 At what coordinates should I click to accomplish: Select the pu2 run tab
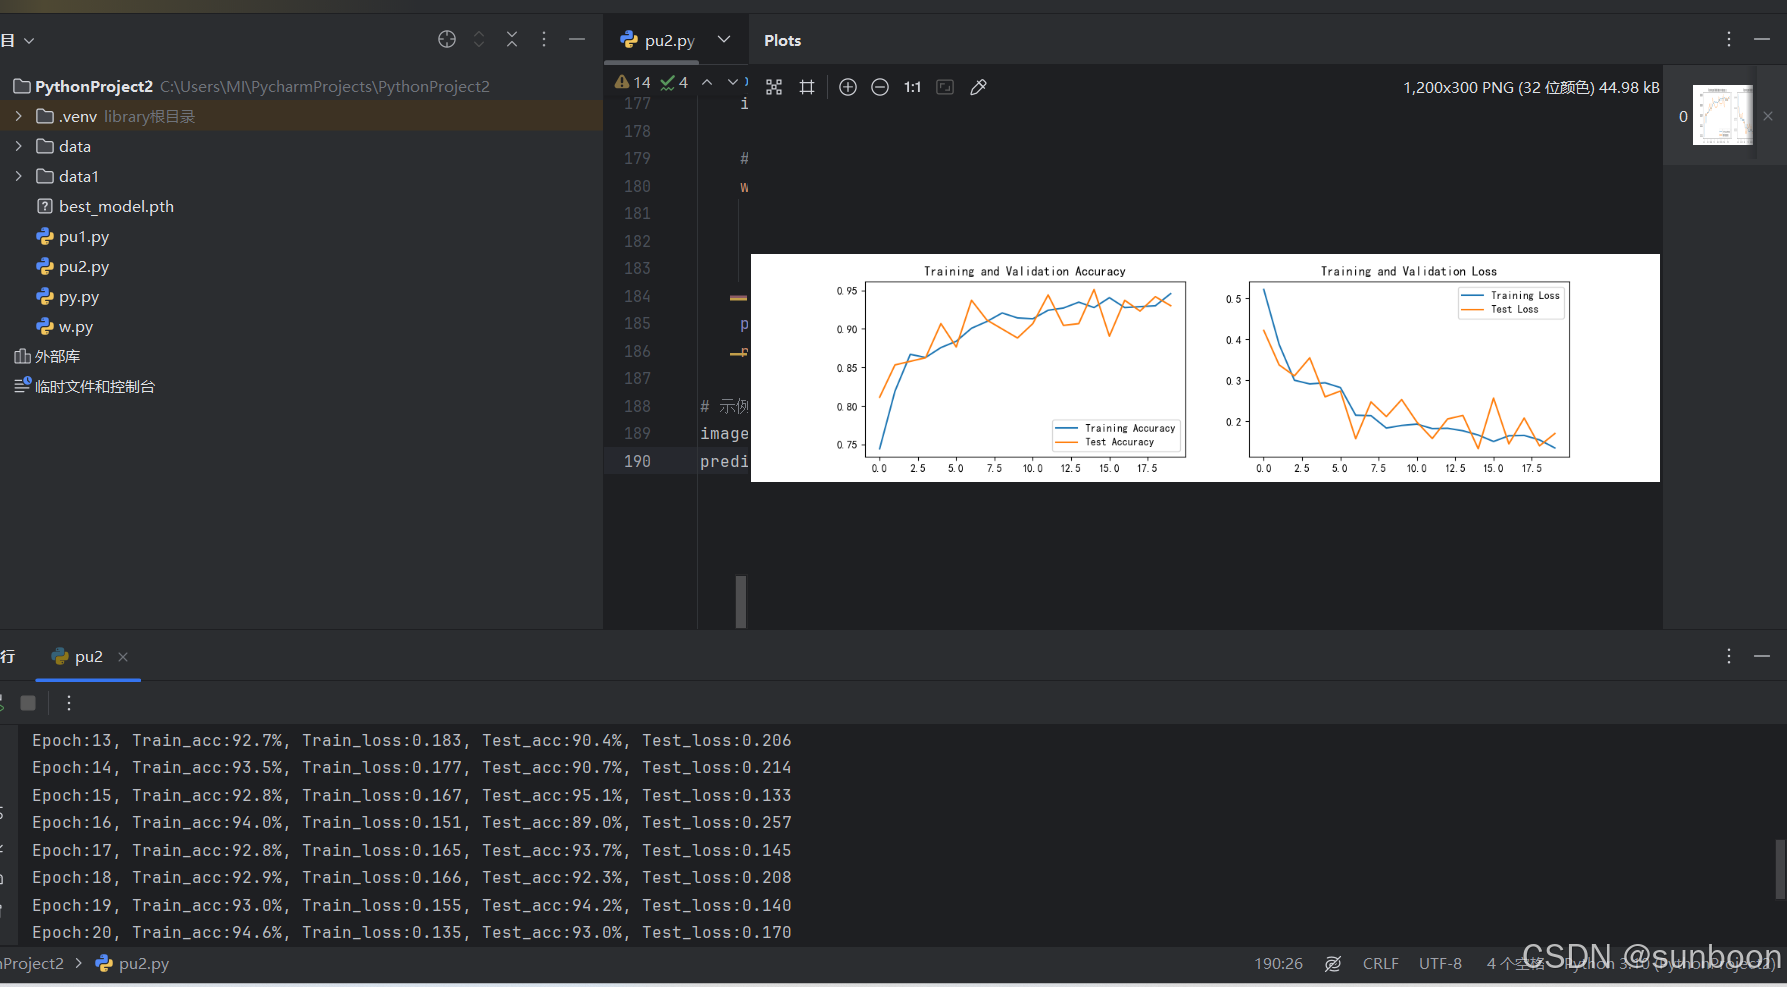tap(88, 657)
